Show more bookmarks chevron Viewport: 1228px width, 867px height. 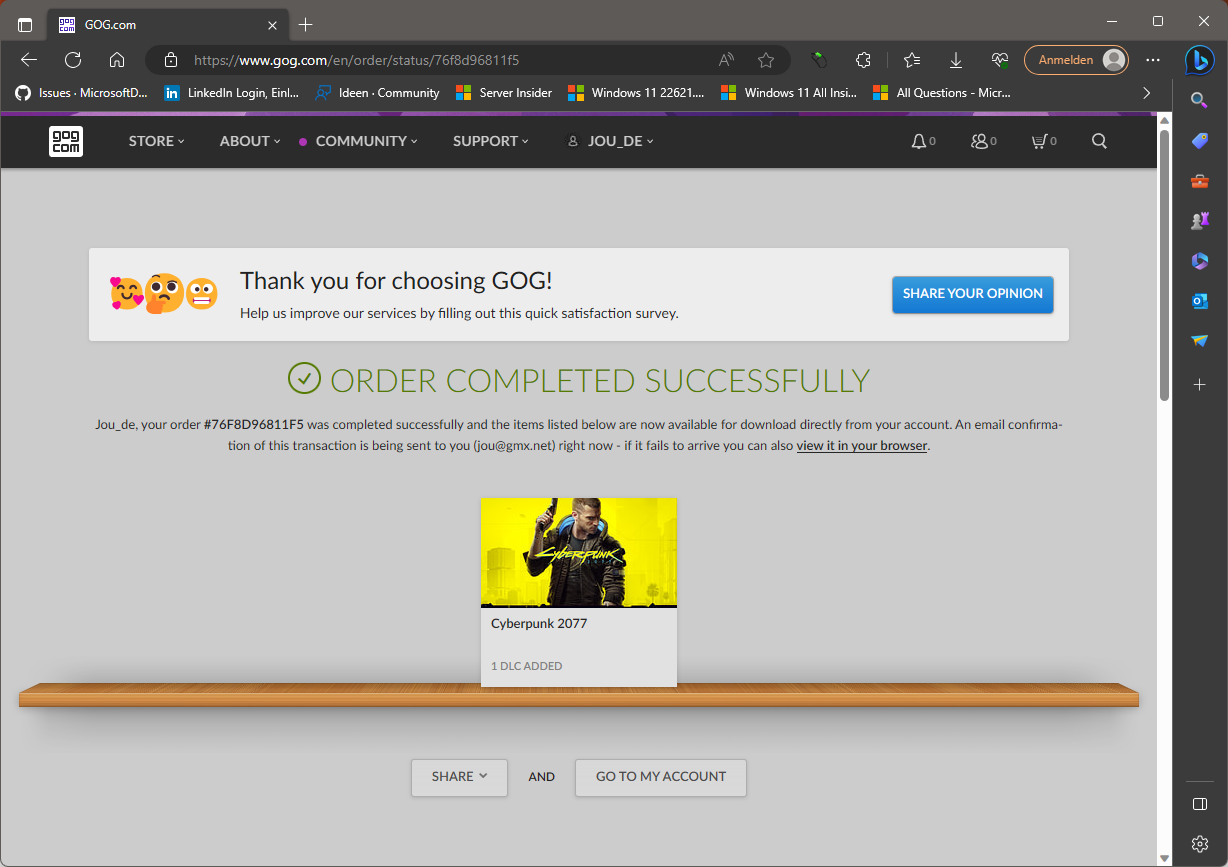[1146, 92]
